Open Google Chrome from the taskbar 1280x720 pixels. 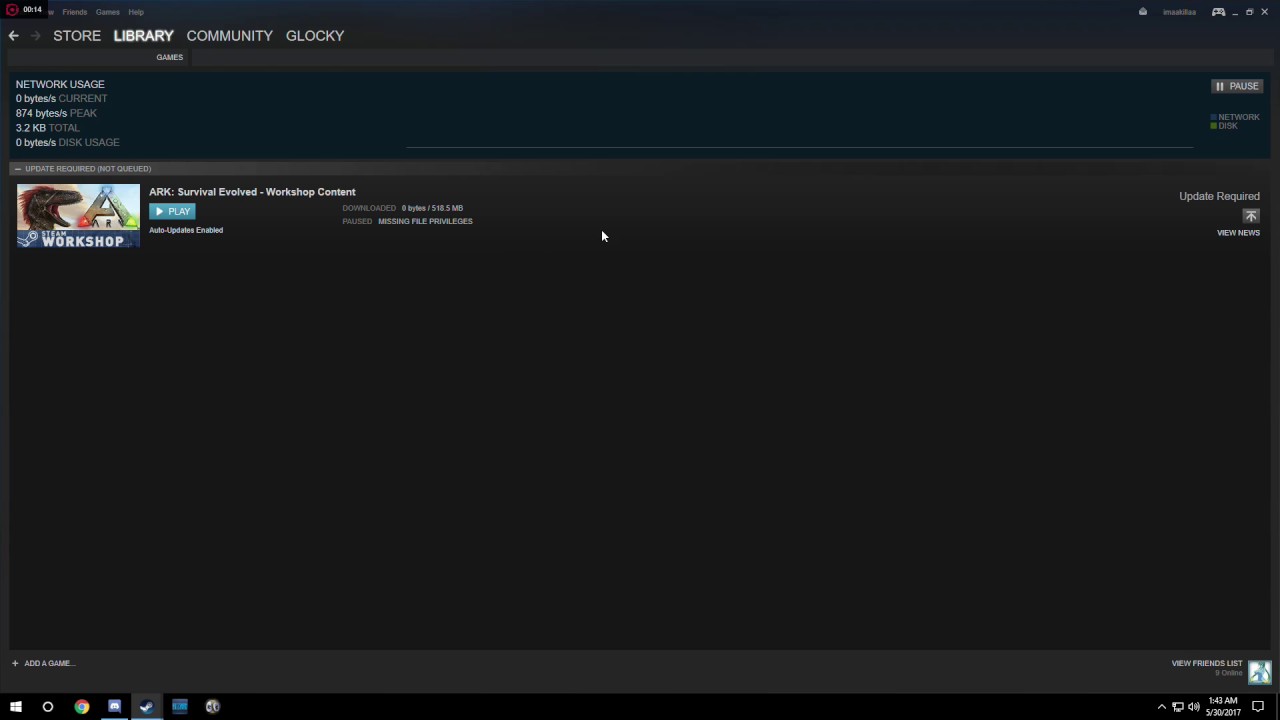[81, 707]
